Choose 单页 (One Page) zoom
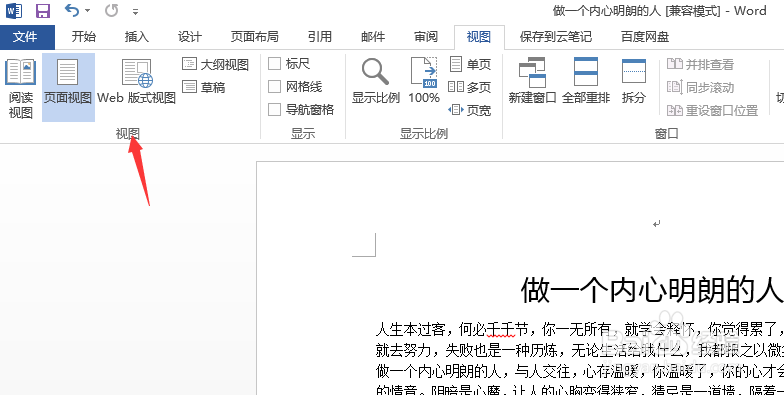This screenshot has height=395, width=784. tap(470, 64)
